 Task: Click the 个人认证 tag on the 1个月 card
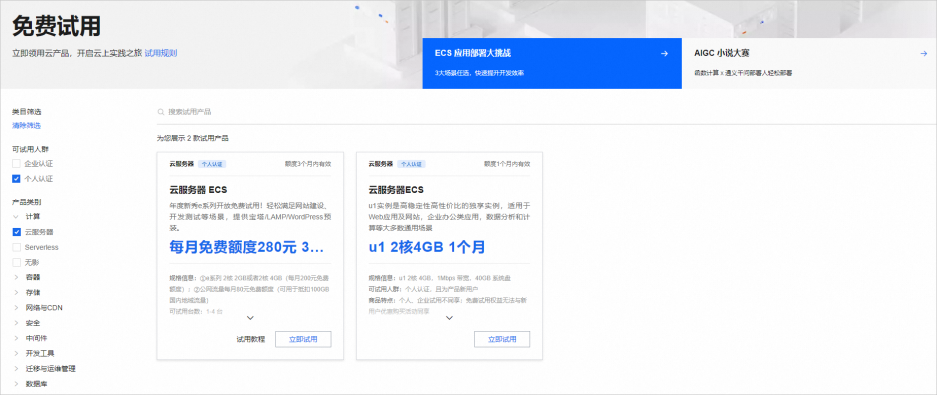coord(412,164)
